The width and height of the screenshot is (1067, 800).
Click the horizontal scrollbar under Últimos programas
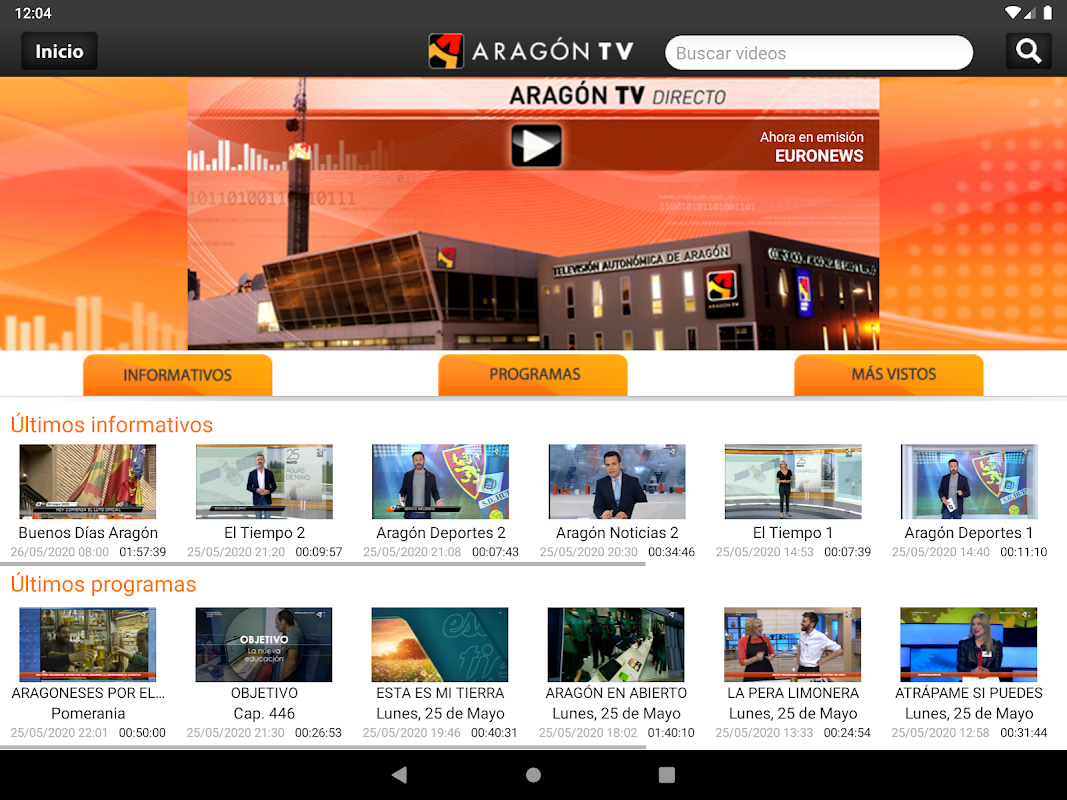323,747
